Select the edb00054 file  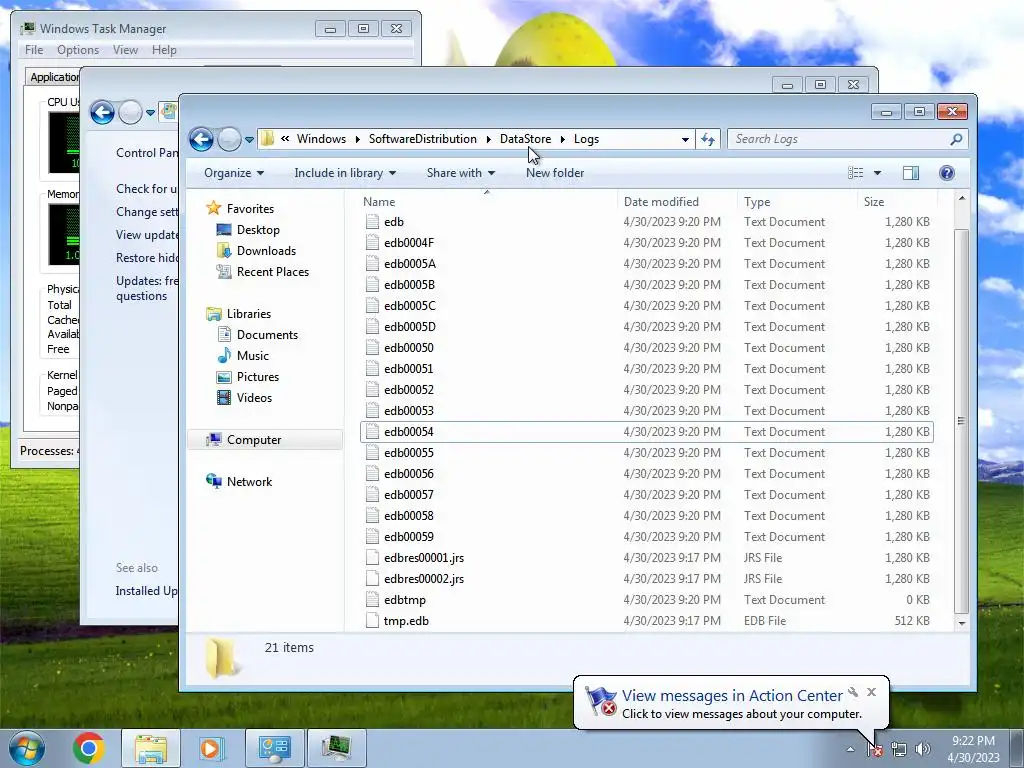click(x=647, y=432)
